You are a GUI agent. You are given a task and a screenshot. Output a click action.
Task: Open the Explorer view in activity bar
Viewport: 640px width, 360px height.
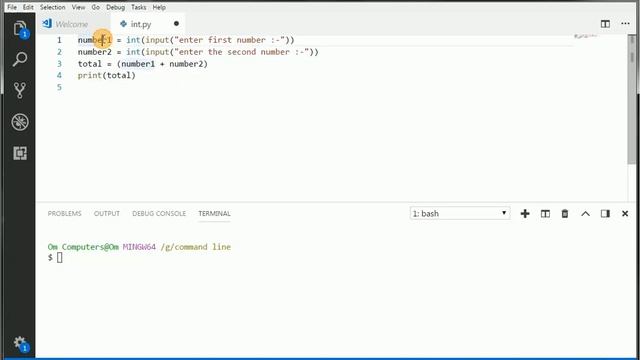(x=20, y=29)
